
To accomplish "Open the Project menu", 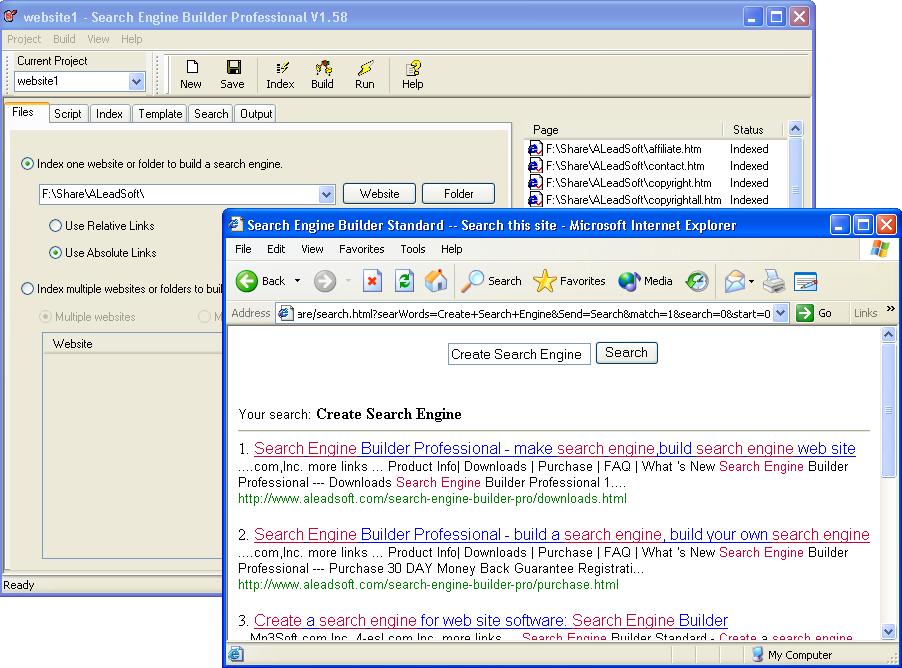I will click(24, 39).
